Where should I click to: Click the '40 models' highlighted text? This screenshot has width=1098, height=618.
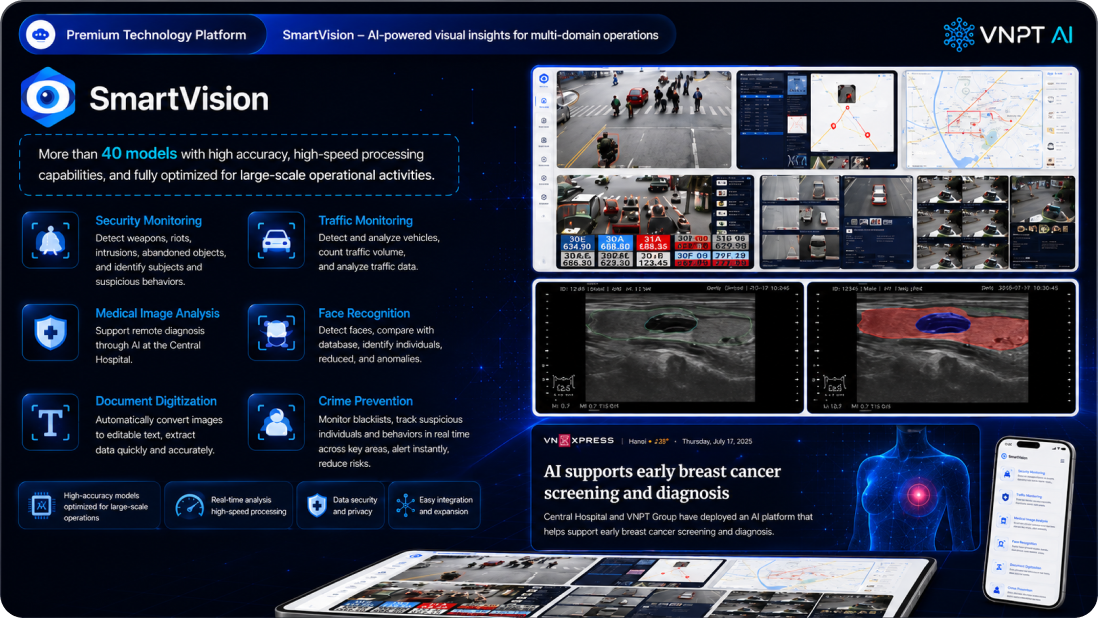coord(139,153)
